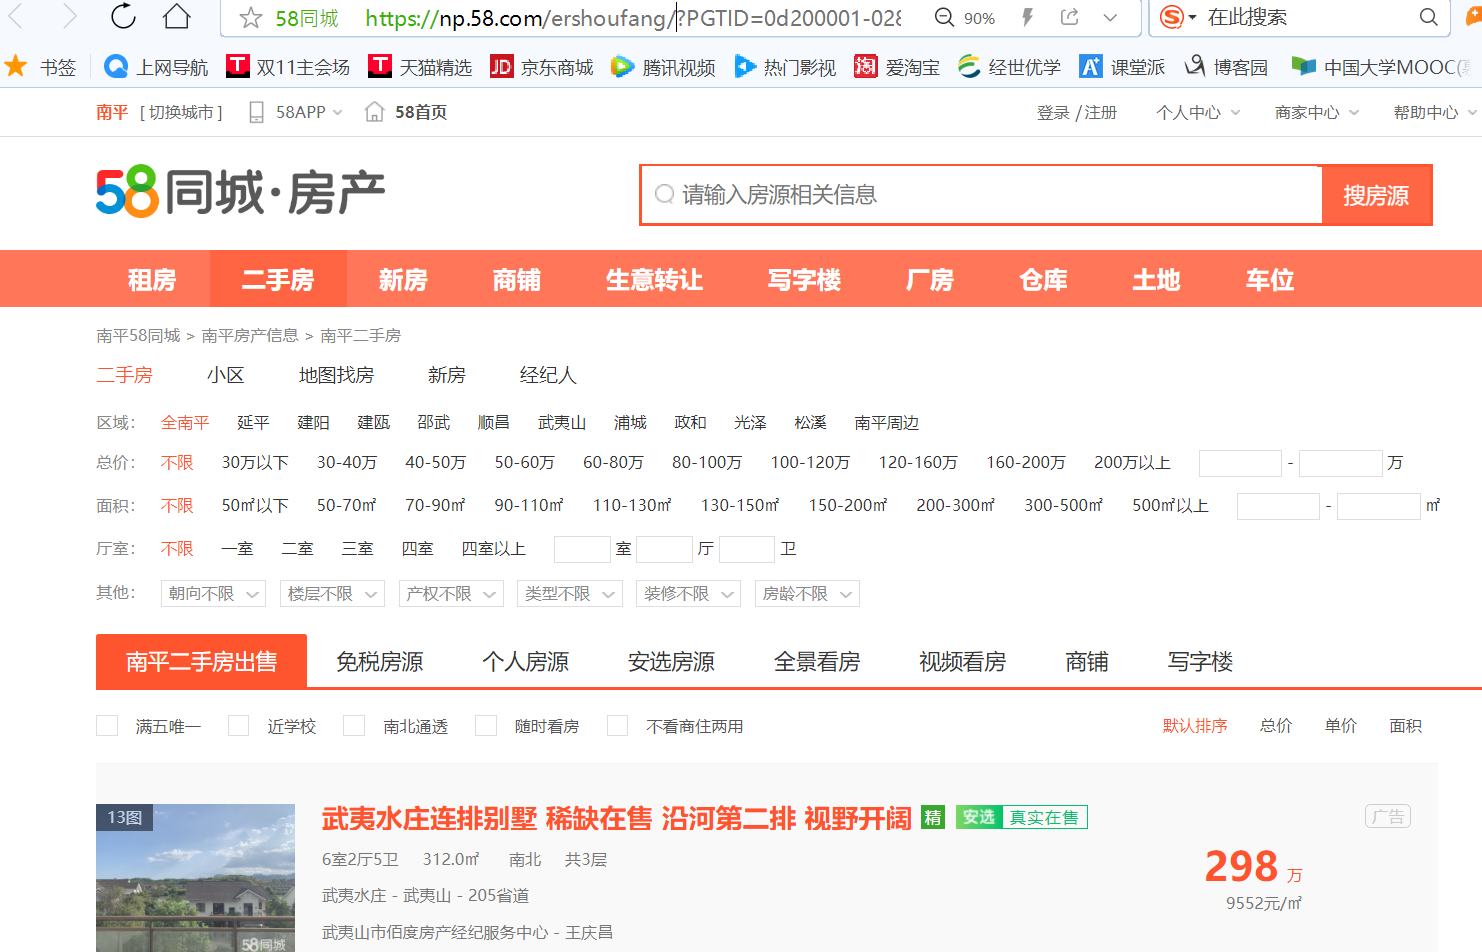This screenshot has width=1482, height=952.
Task: Reload the page with the refresh icon
Action: [123, 16]
